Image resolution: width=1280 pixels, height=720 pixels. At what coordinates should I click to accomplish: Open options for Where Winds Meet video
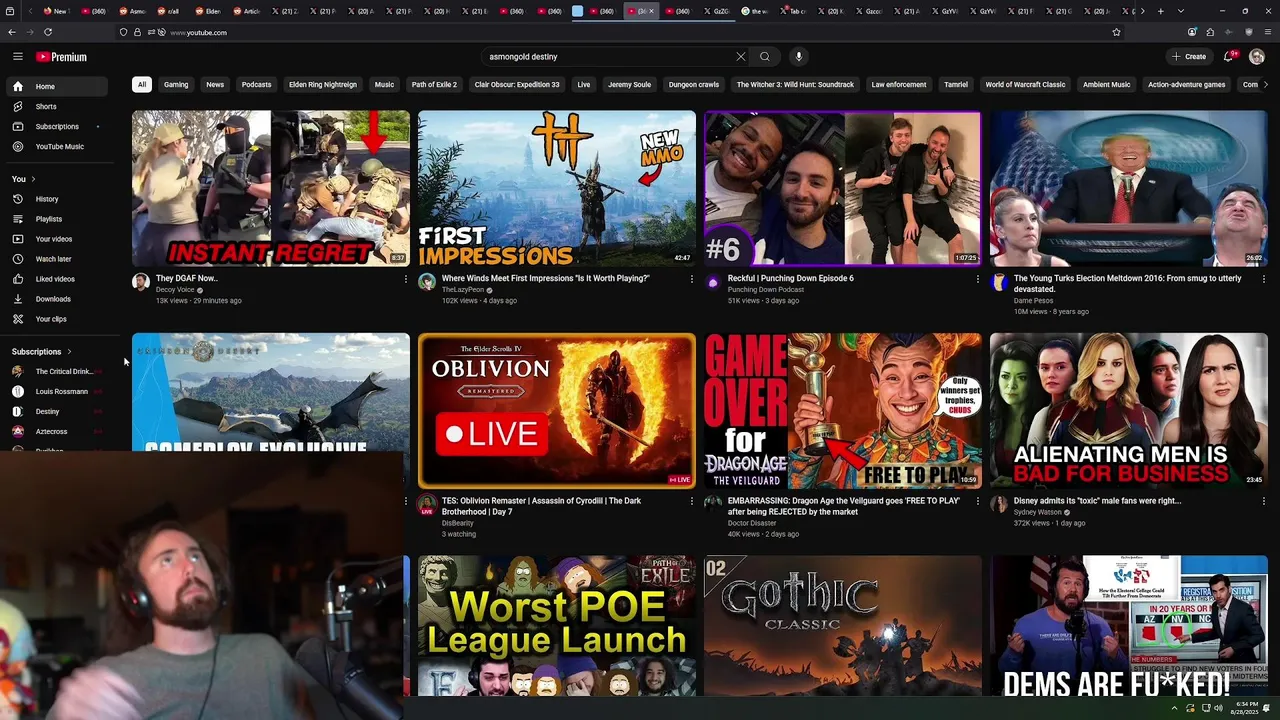691,279
